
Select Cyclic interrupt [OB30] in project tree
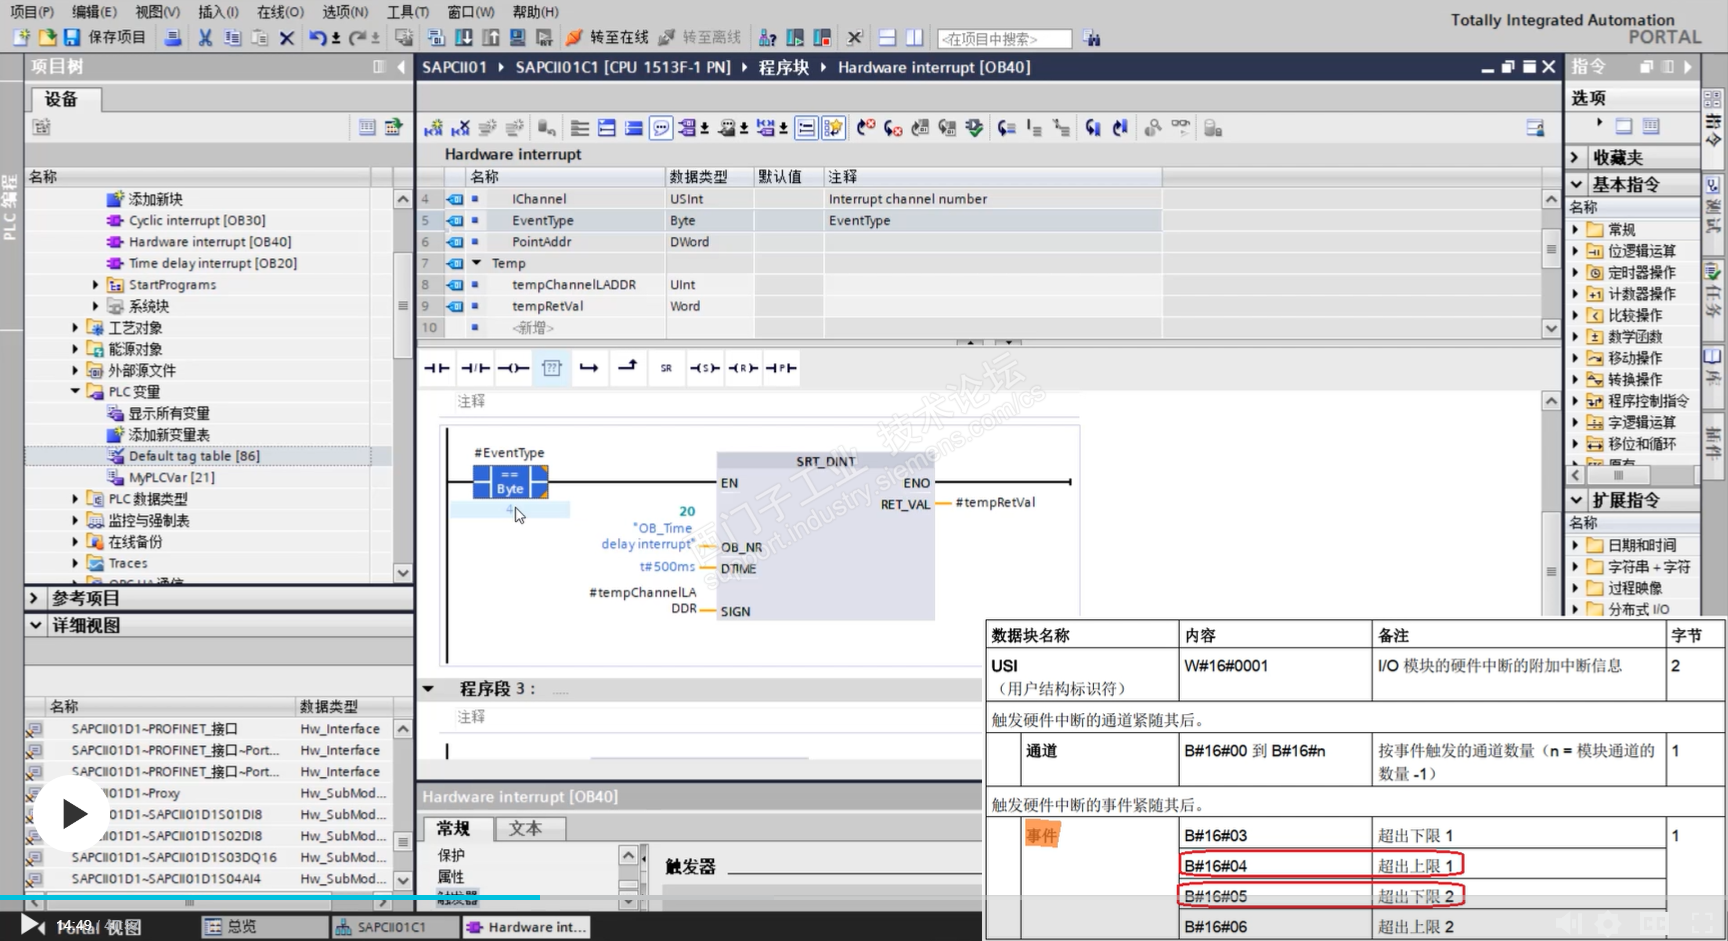point(197,220)
